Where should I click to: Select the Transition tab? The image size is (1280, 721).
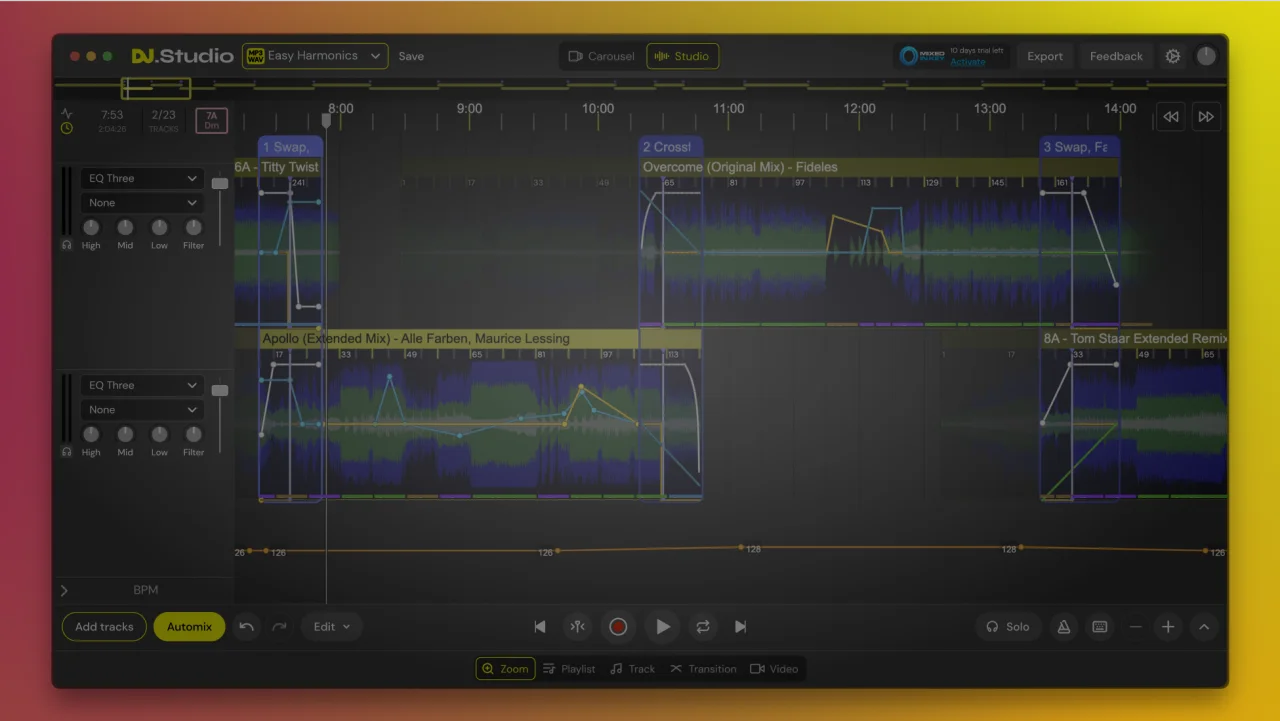click(703, 669)
